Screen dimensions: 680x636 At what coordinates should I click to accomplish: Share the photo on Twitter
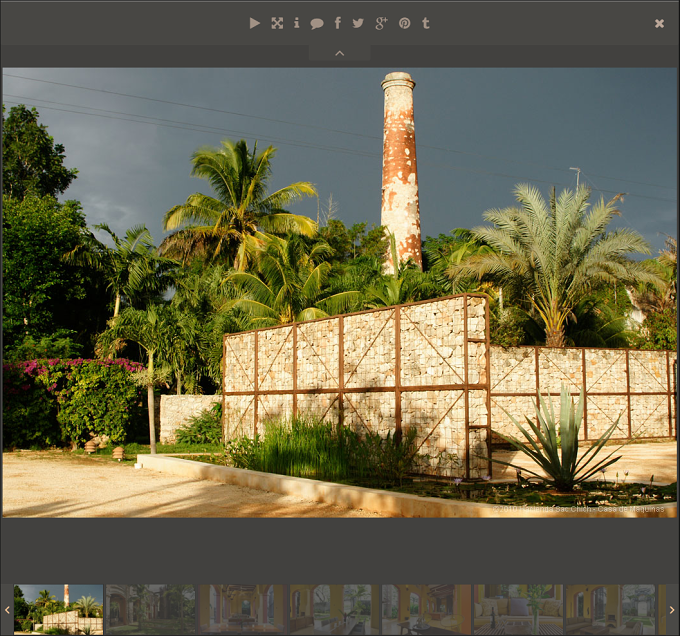click(358, 23)
